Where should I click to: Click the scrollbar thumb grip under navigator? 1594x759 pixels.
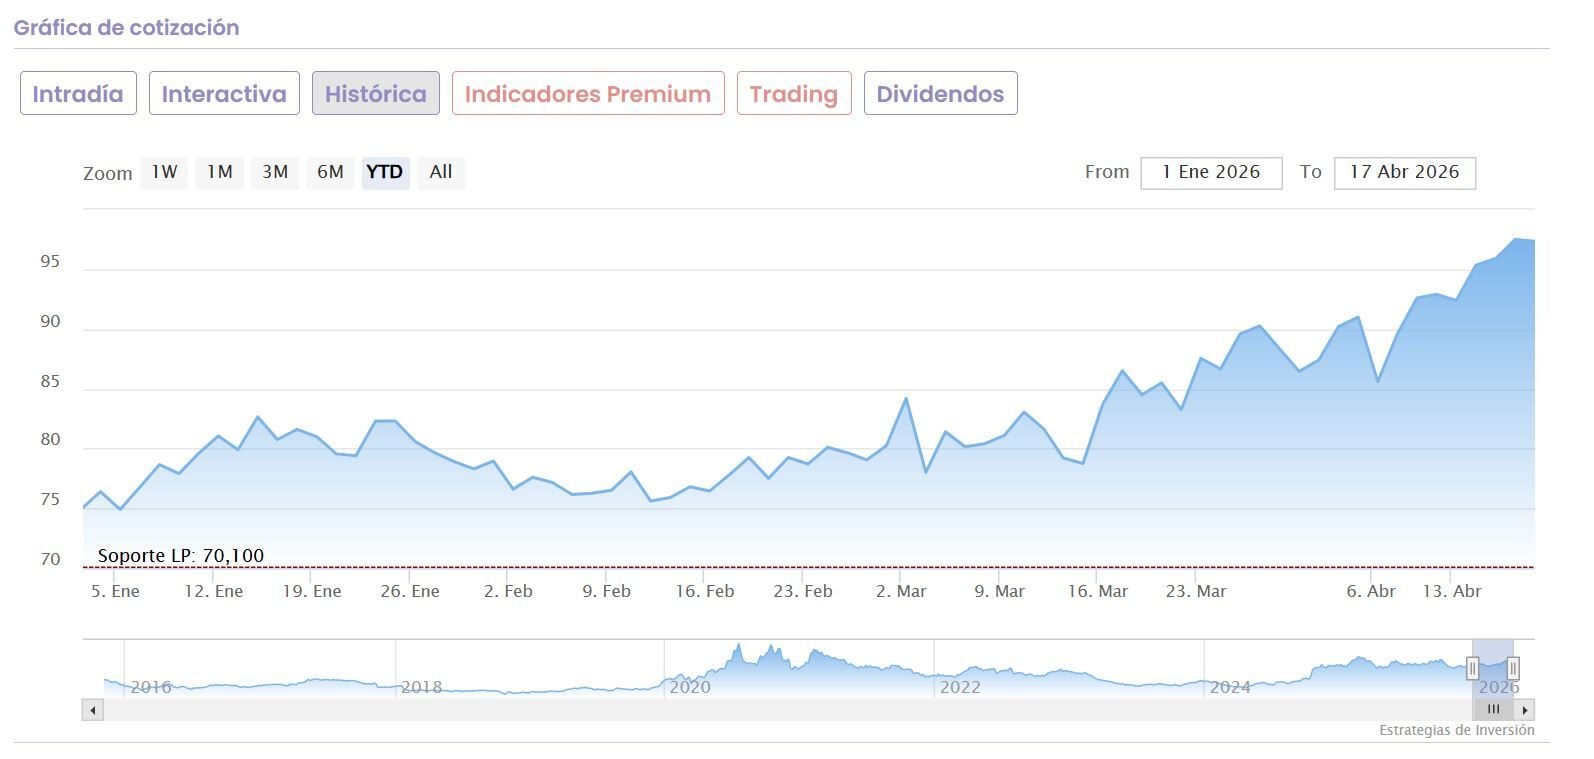click(x=1493, y=710)
